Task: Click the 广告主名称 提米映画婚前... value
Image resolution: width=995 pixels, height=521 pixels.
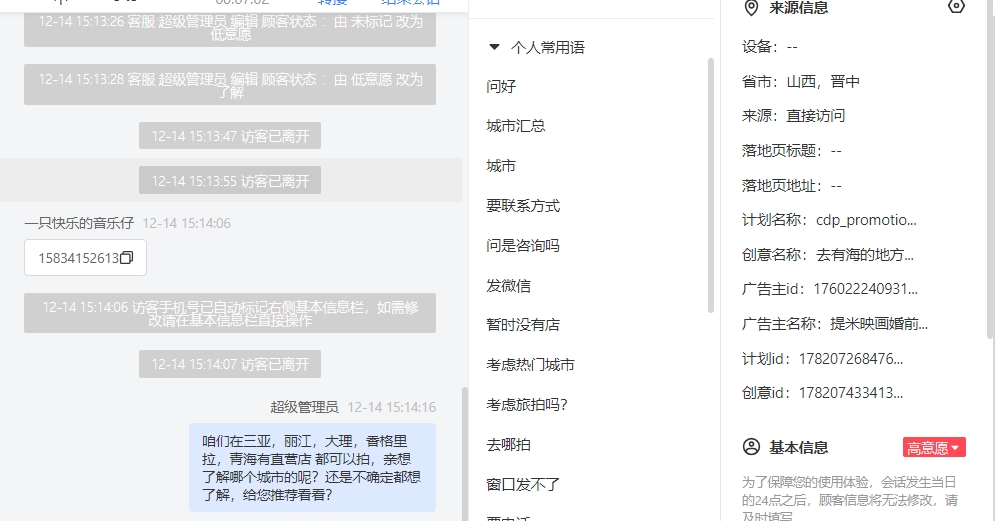Action: (x=880, y=324)
